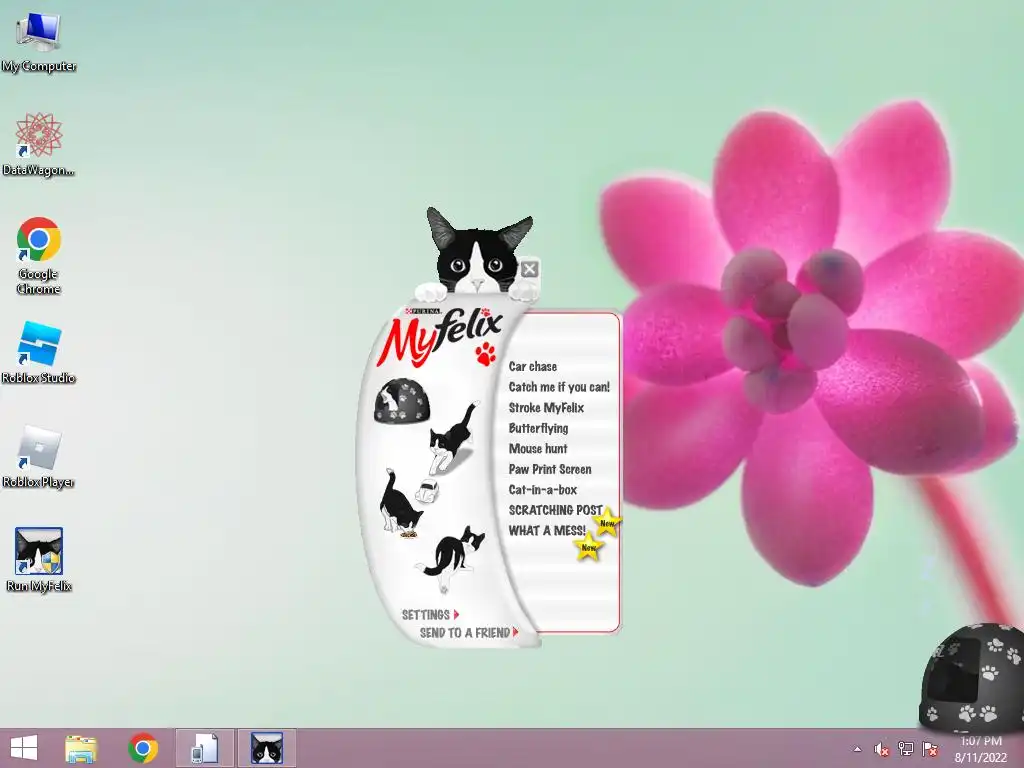
Task: Open the network tray icon
Action: pyautogui.click(x=906, y=749)
